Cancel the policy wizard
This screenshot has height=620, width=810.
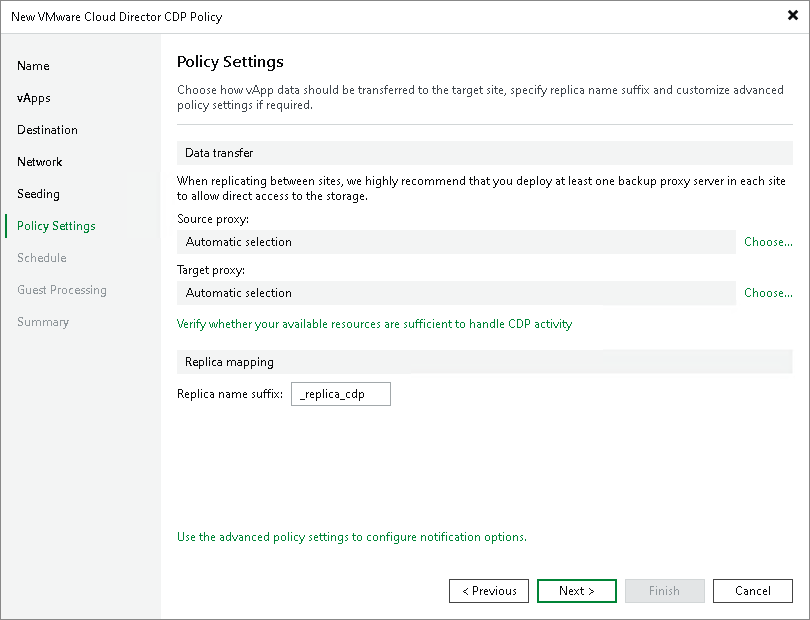coord(753,591)
